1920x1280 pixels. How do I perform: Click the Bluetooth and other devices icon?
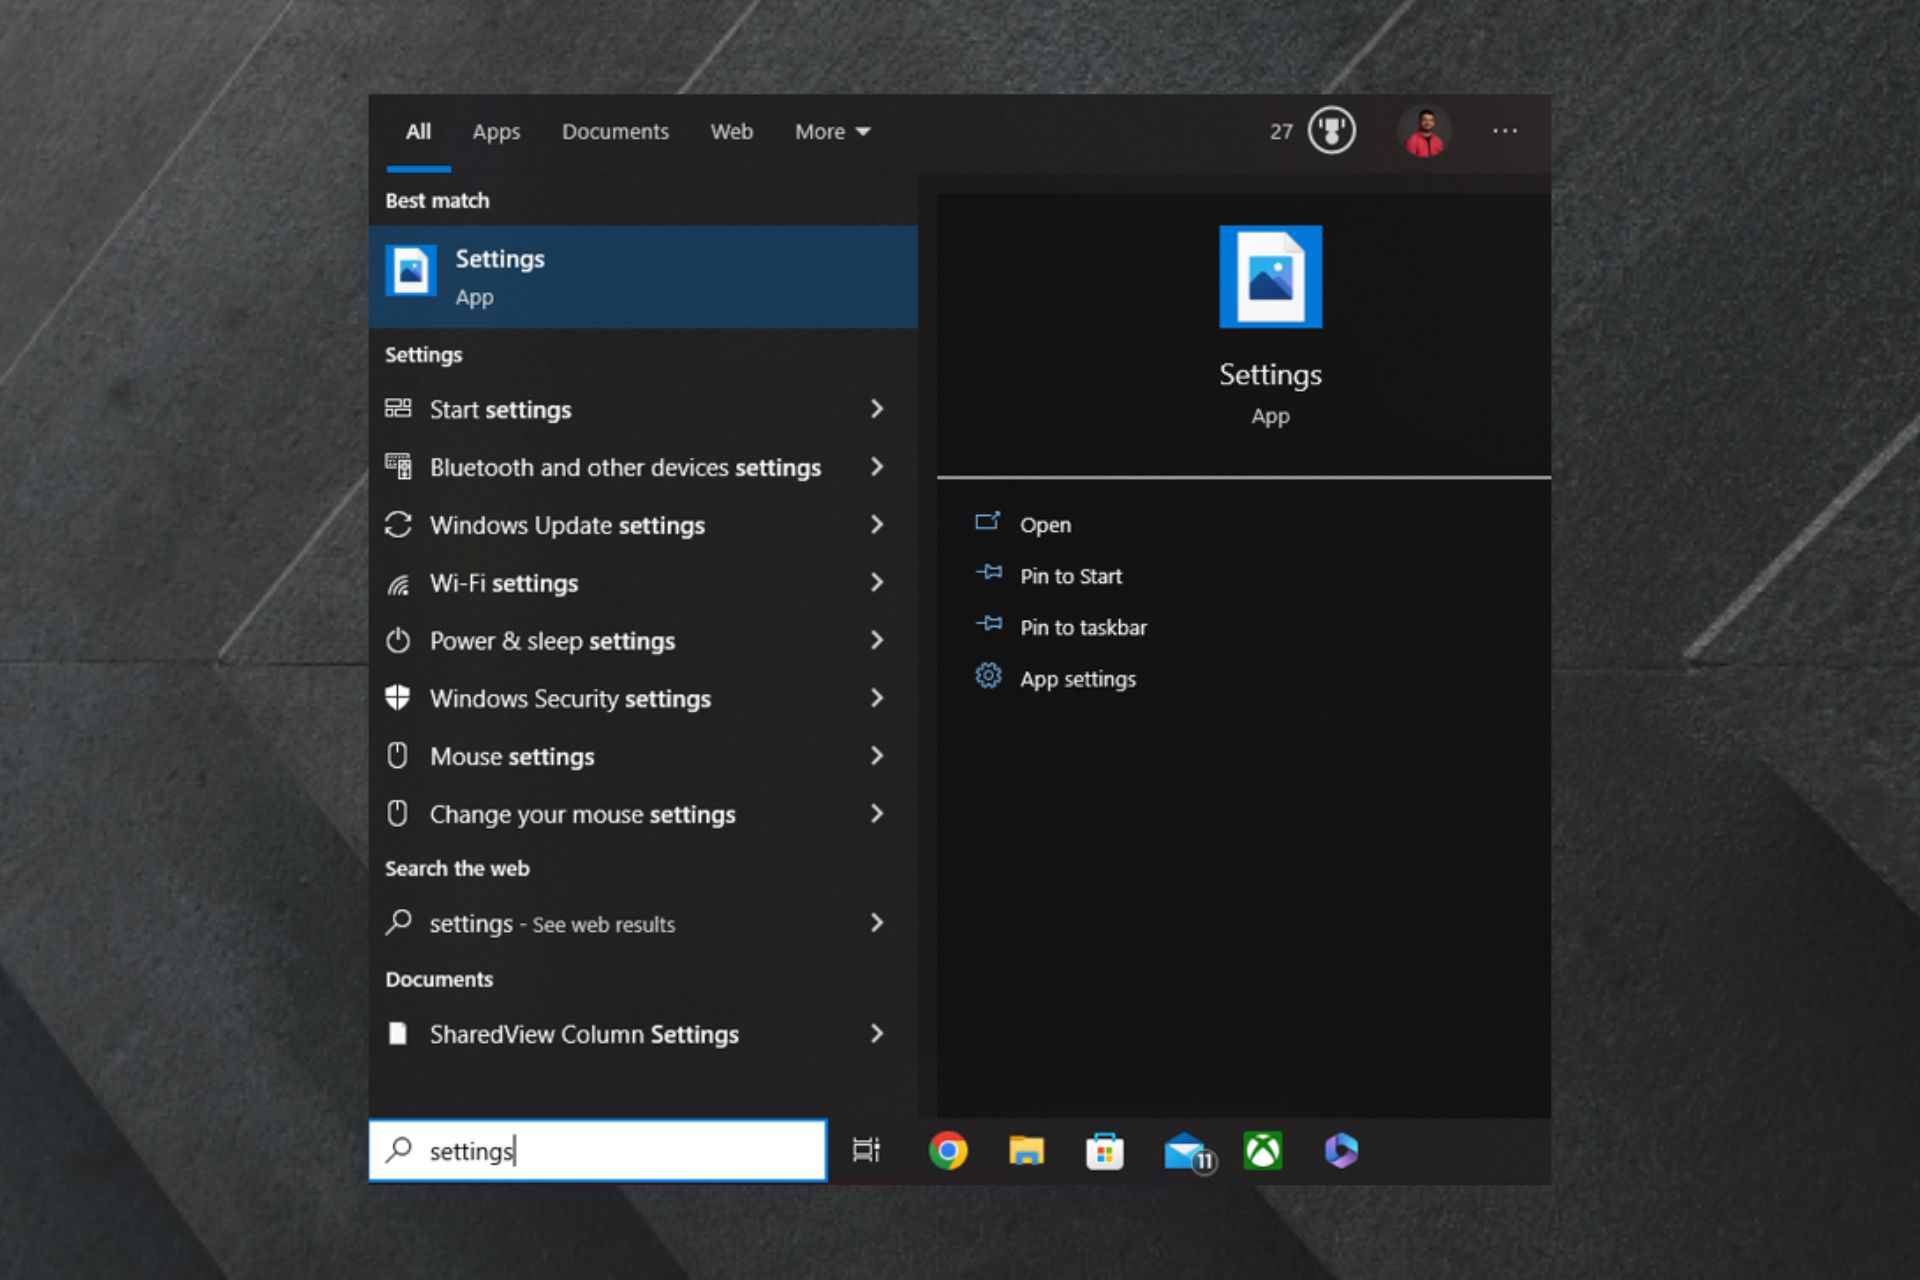click(398, 466)
